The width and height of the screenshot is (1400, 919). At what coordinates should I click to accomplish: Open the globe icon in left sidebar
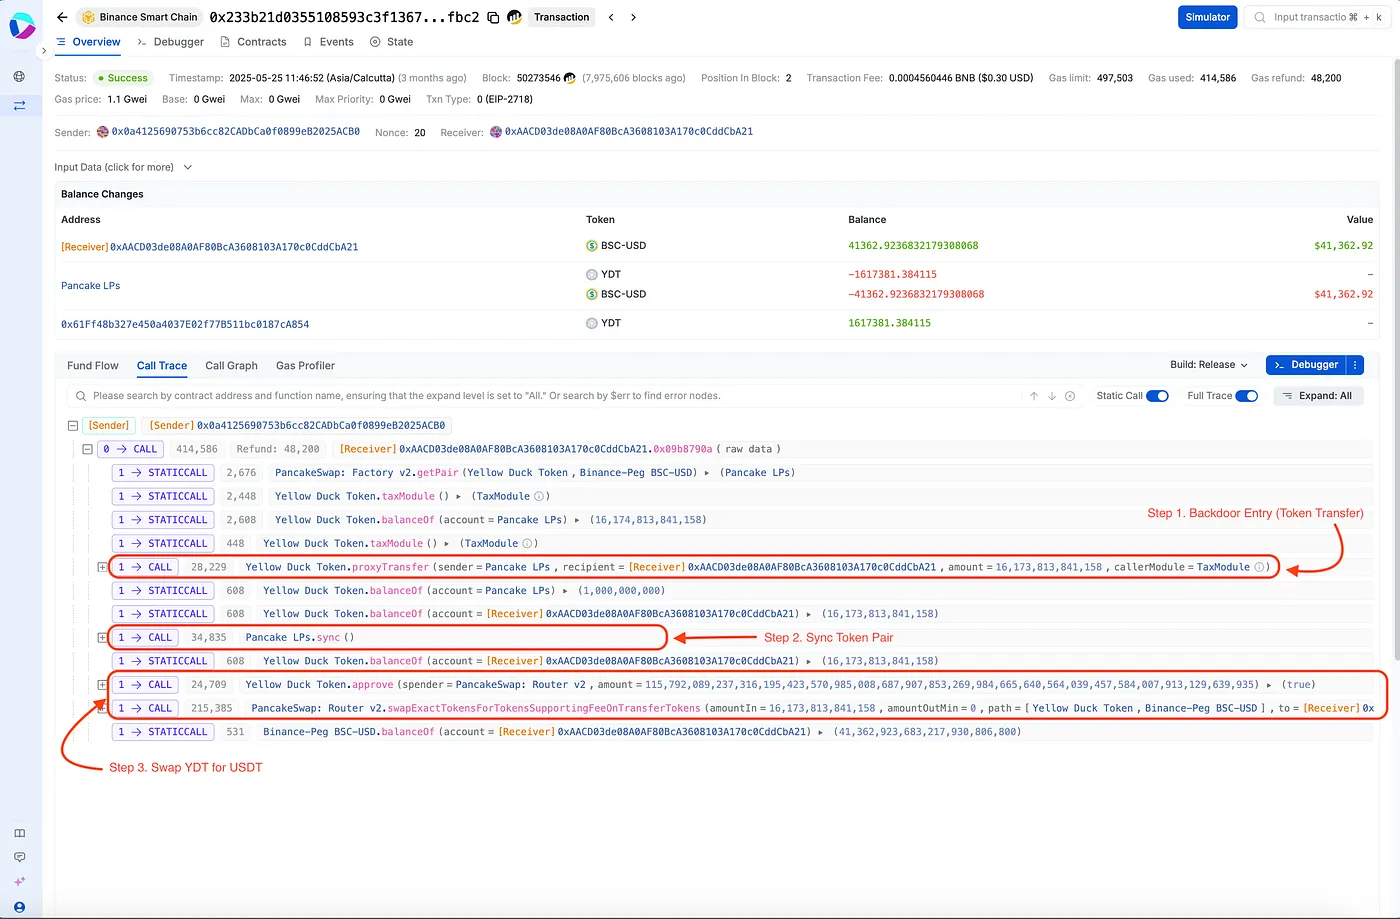click(19, 76)
